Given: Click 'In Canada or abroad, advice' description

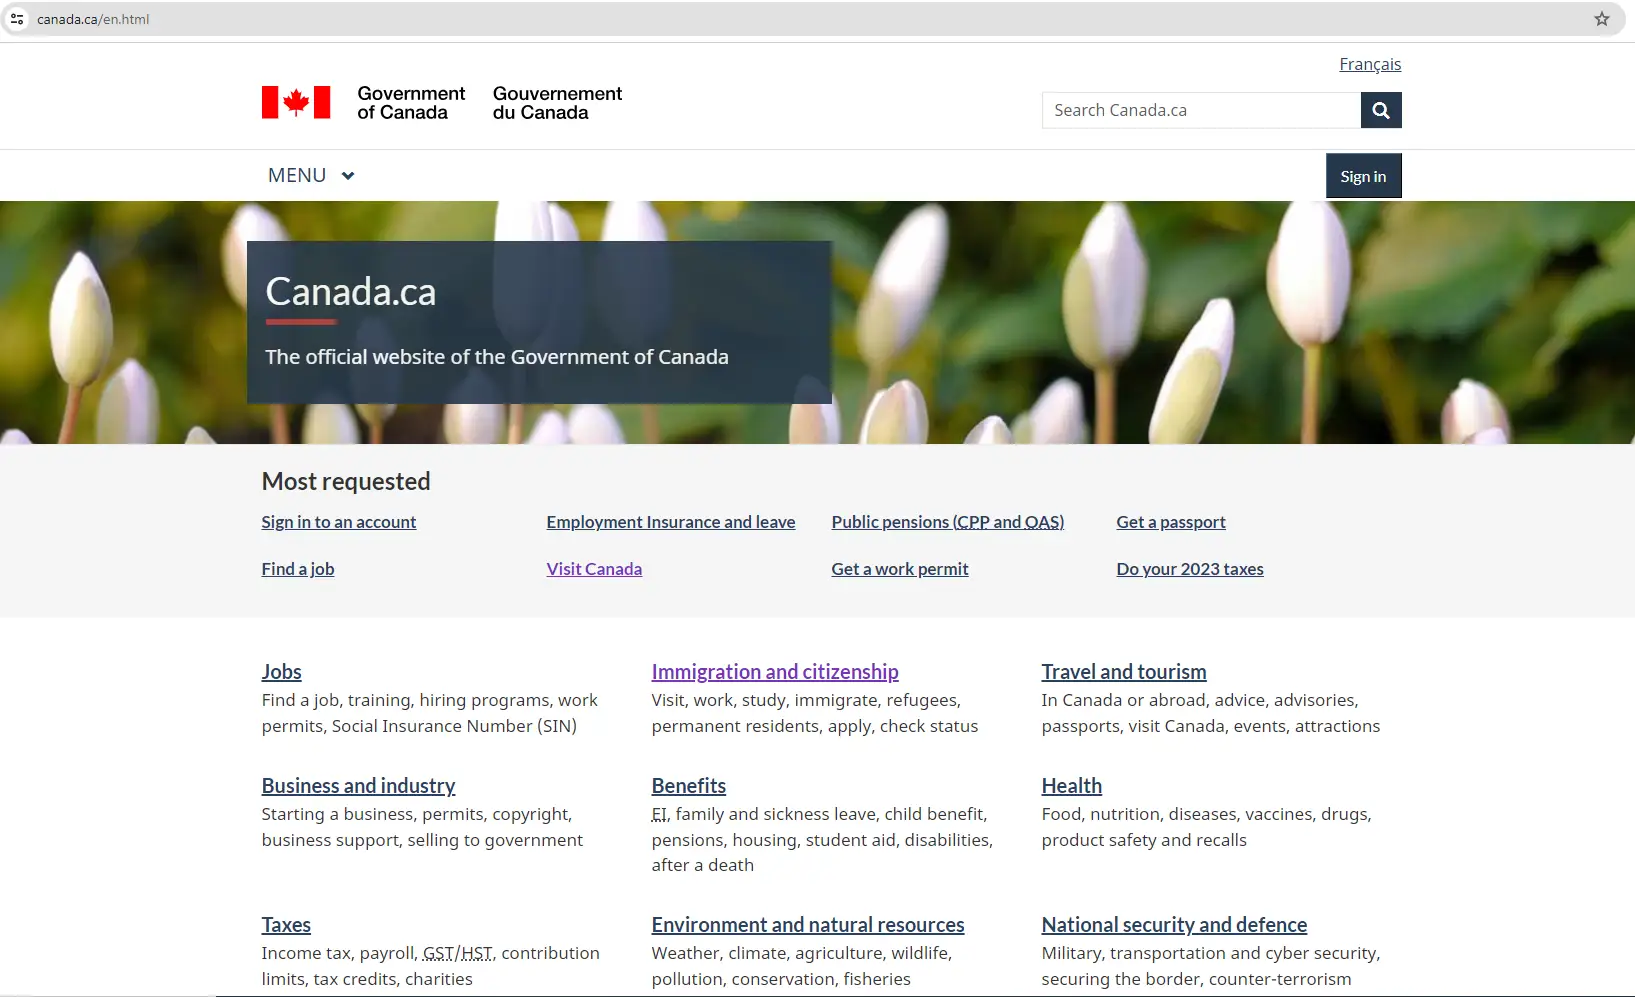Looking at the screenshot, I should point(1211,713).
